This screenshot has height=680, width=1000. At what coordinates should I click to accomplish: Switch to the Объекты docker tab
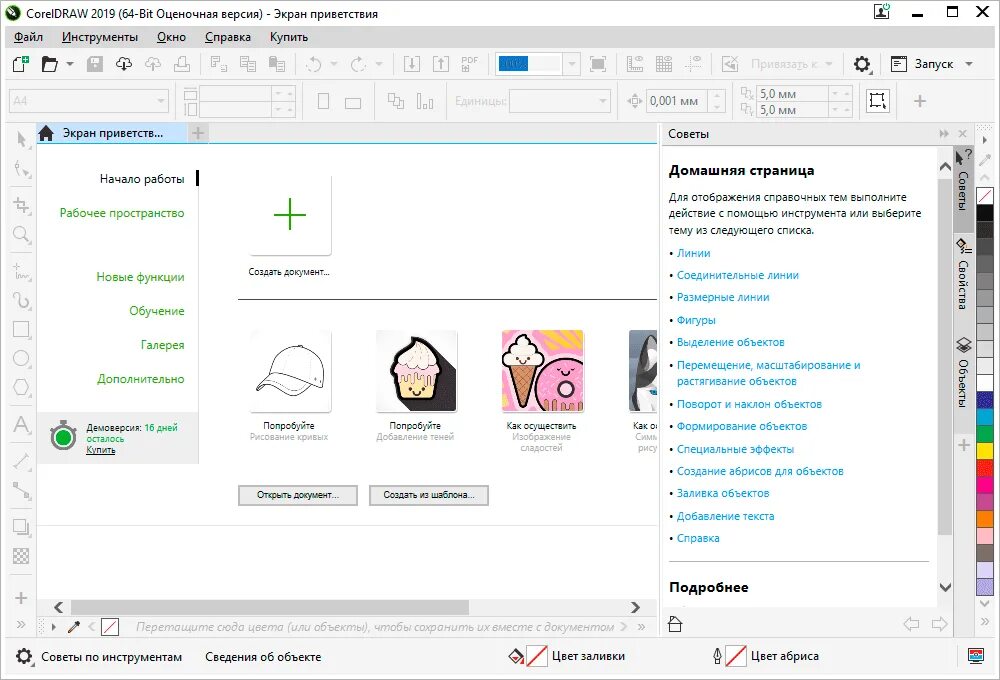(x=963, y=373)
